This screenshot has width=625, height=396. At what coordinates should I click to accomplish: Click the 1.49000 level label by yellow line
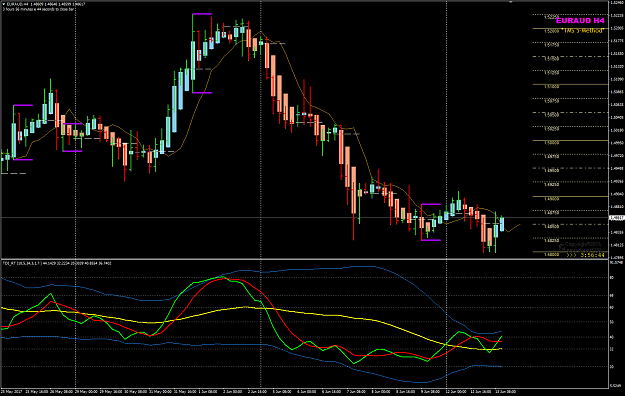click(552, 198)
